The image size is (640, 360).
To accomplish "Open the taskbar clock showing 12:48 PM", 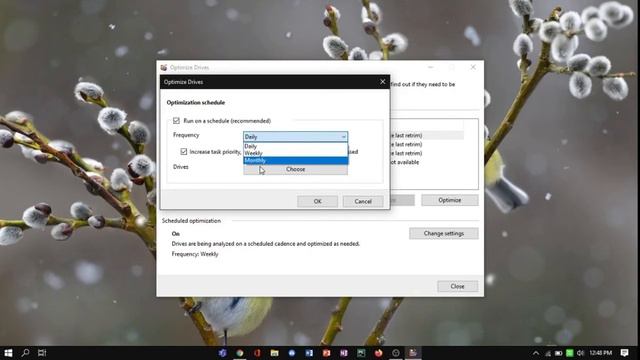I will (x=600, y=353).
